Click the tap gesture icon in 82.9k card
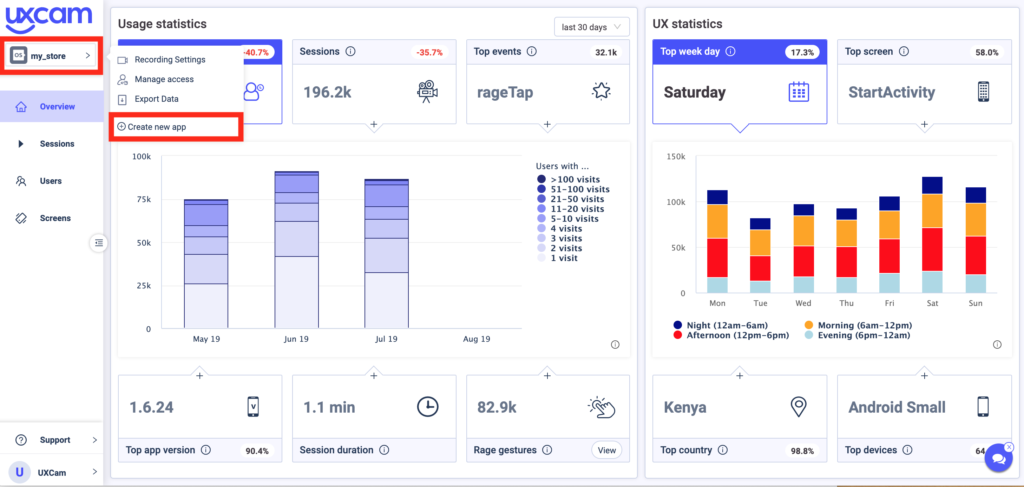 point(601,407)
